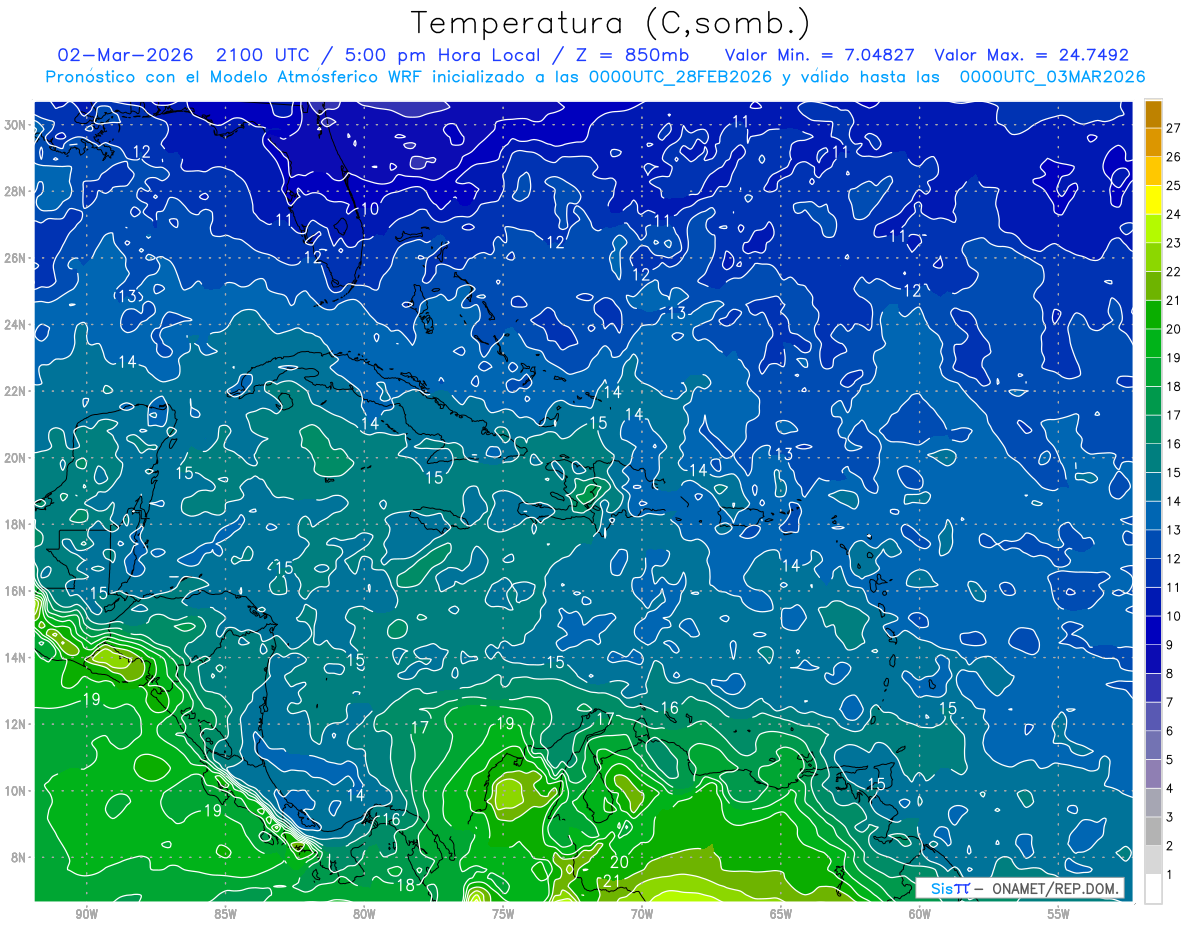Click the yellow color scale segment between 24 and 25

point(1153,200)
